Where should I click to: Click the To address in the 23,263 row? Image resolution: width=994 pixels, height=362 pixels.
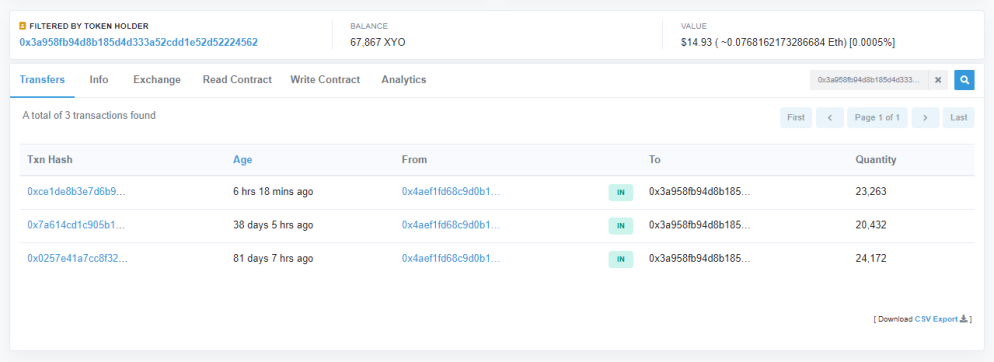[700, 191]
